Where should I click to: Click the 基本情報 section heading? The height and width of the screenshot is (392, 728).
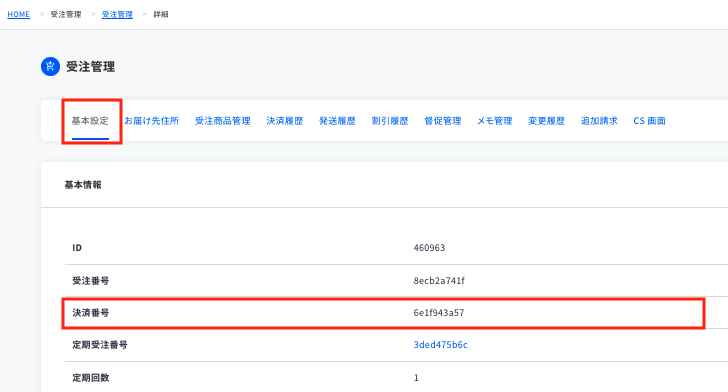pyautogui.click(x=83, y=185)
